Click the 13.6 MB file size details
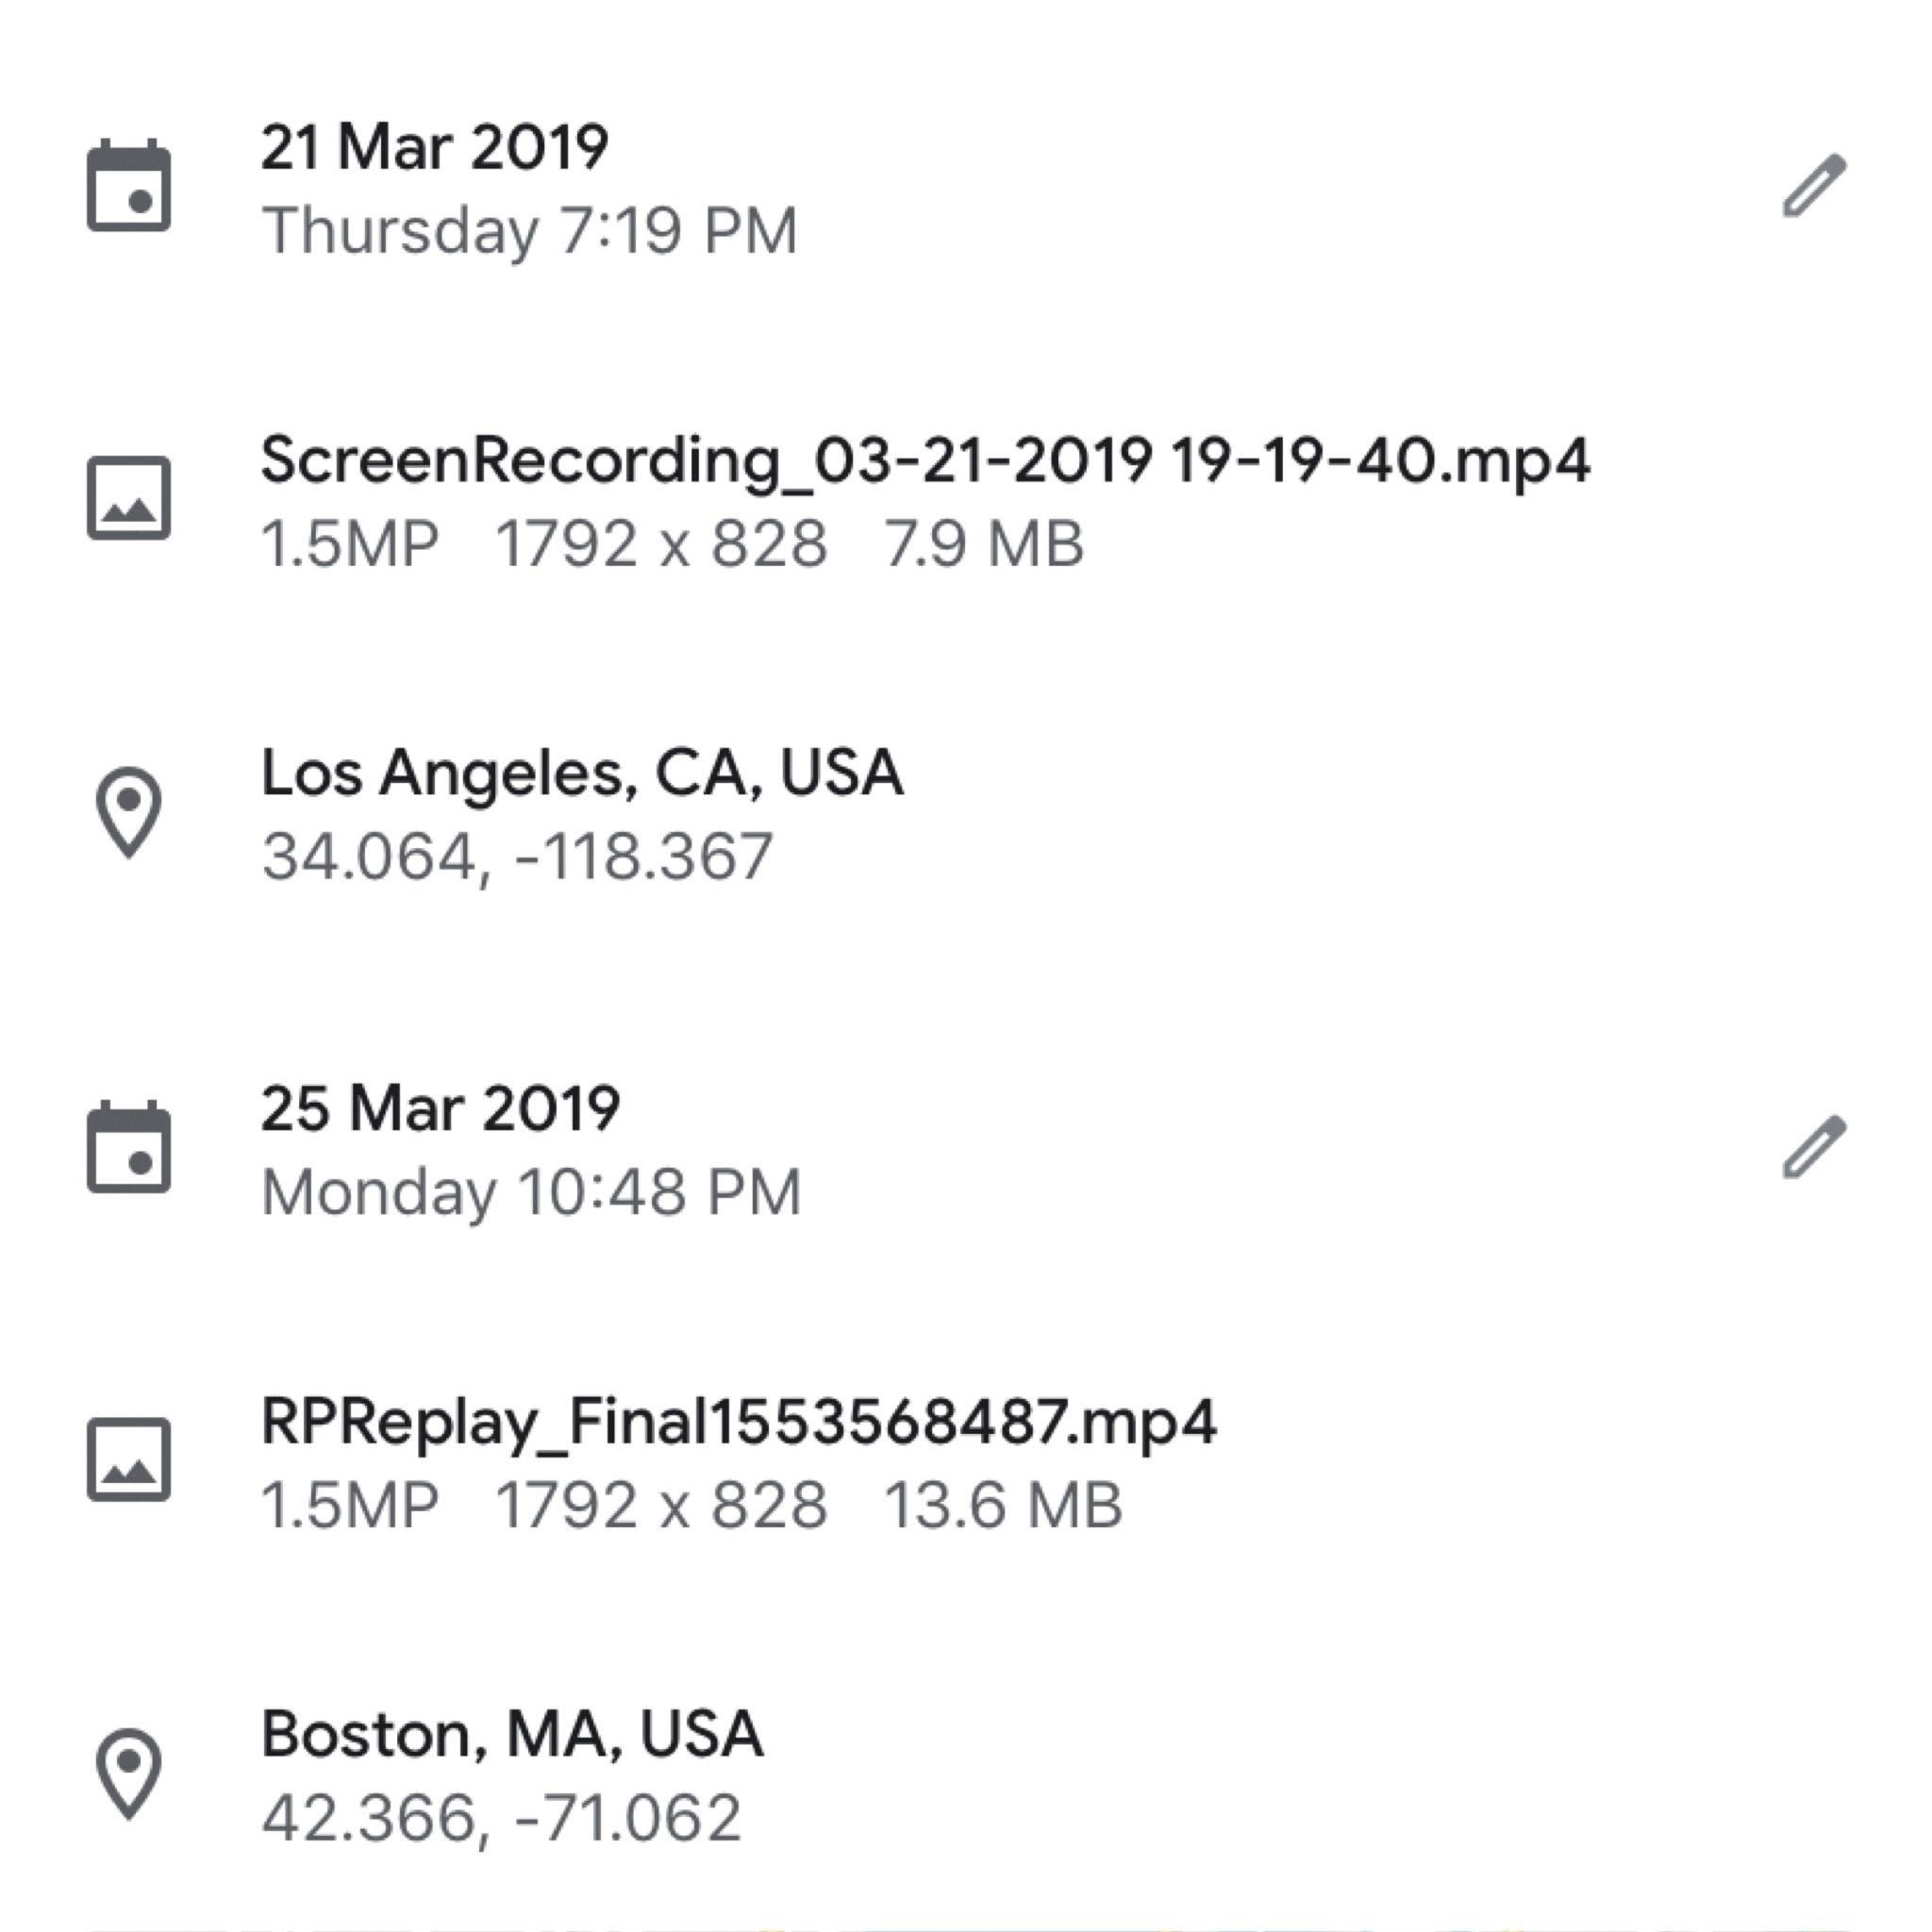 [x=1003, y=1506]
